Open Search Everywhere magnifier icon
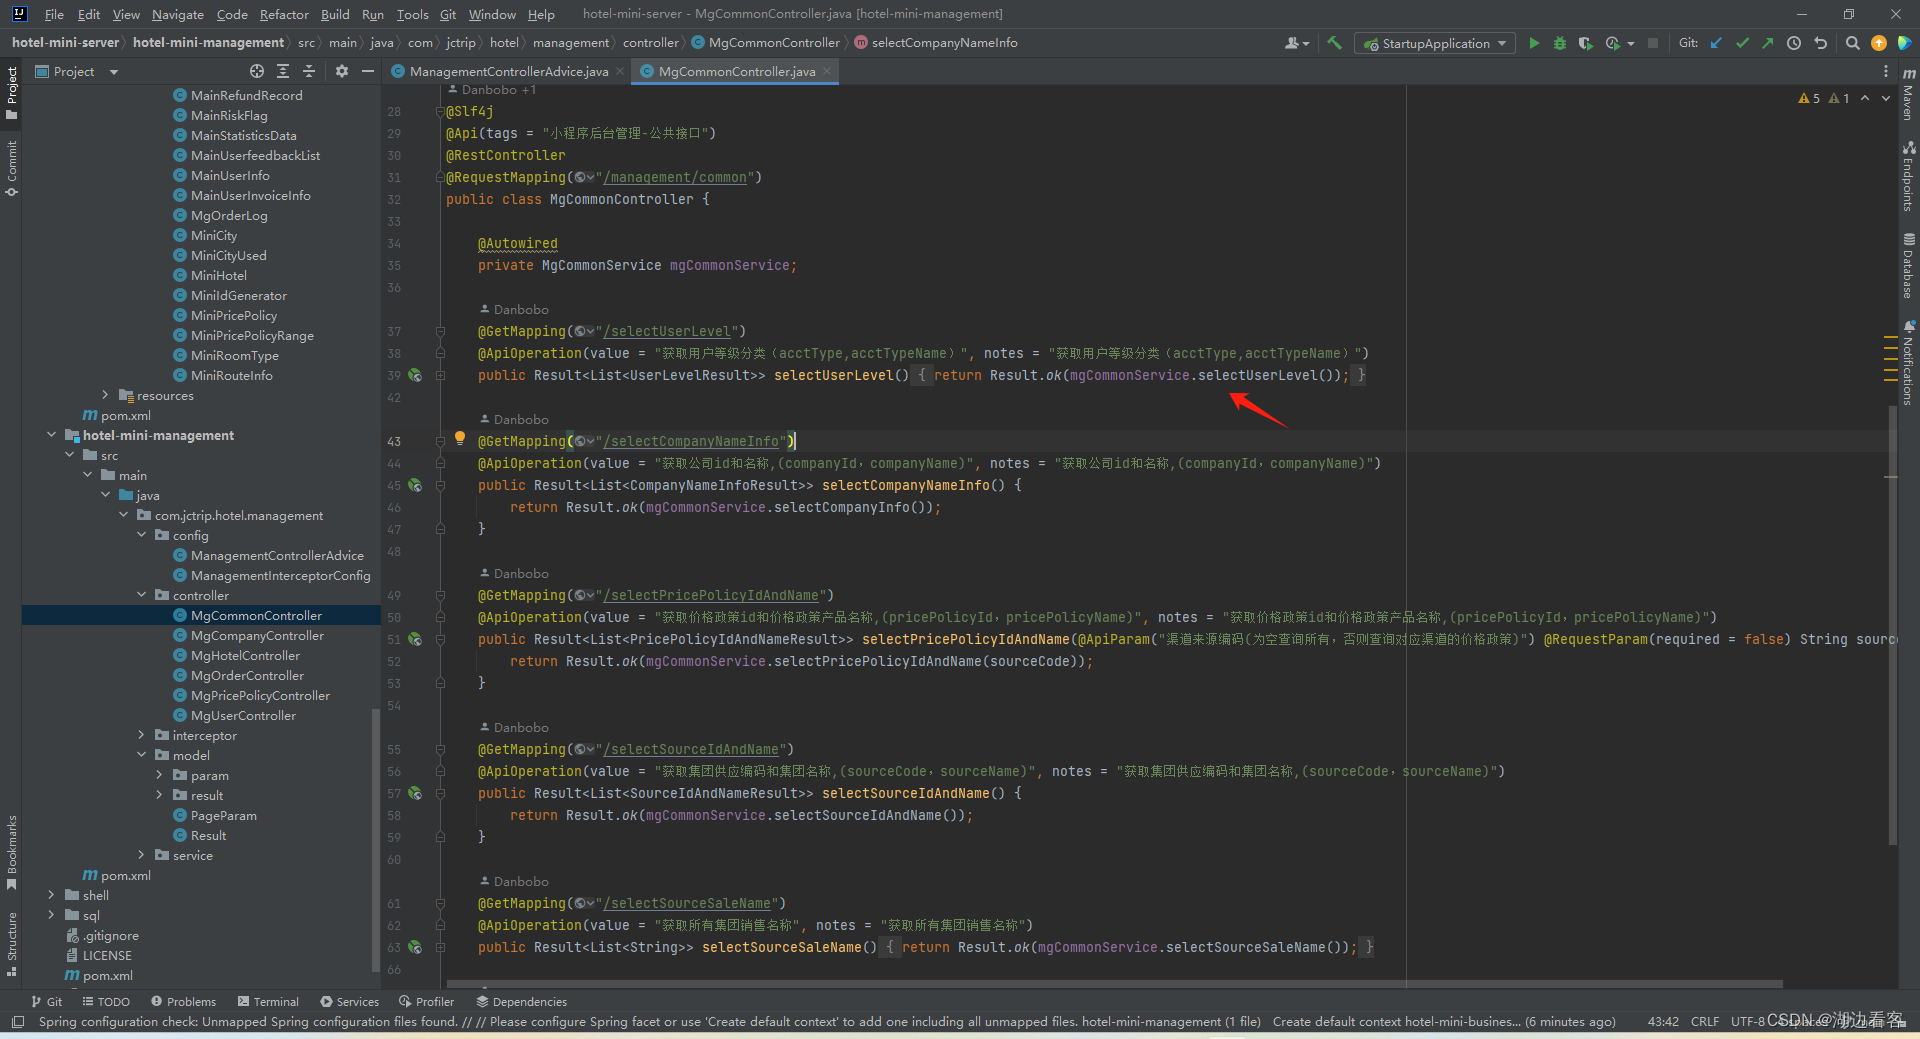Image resolution: width=1920 pixels, height=1039 pixels. click(x=1852, y=43)
